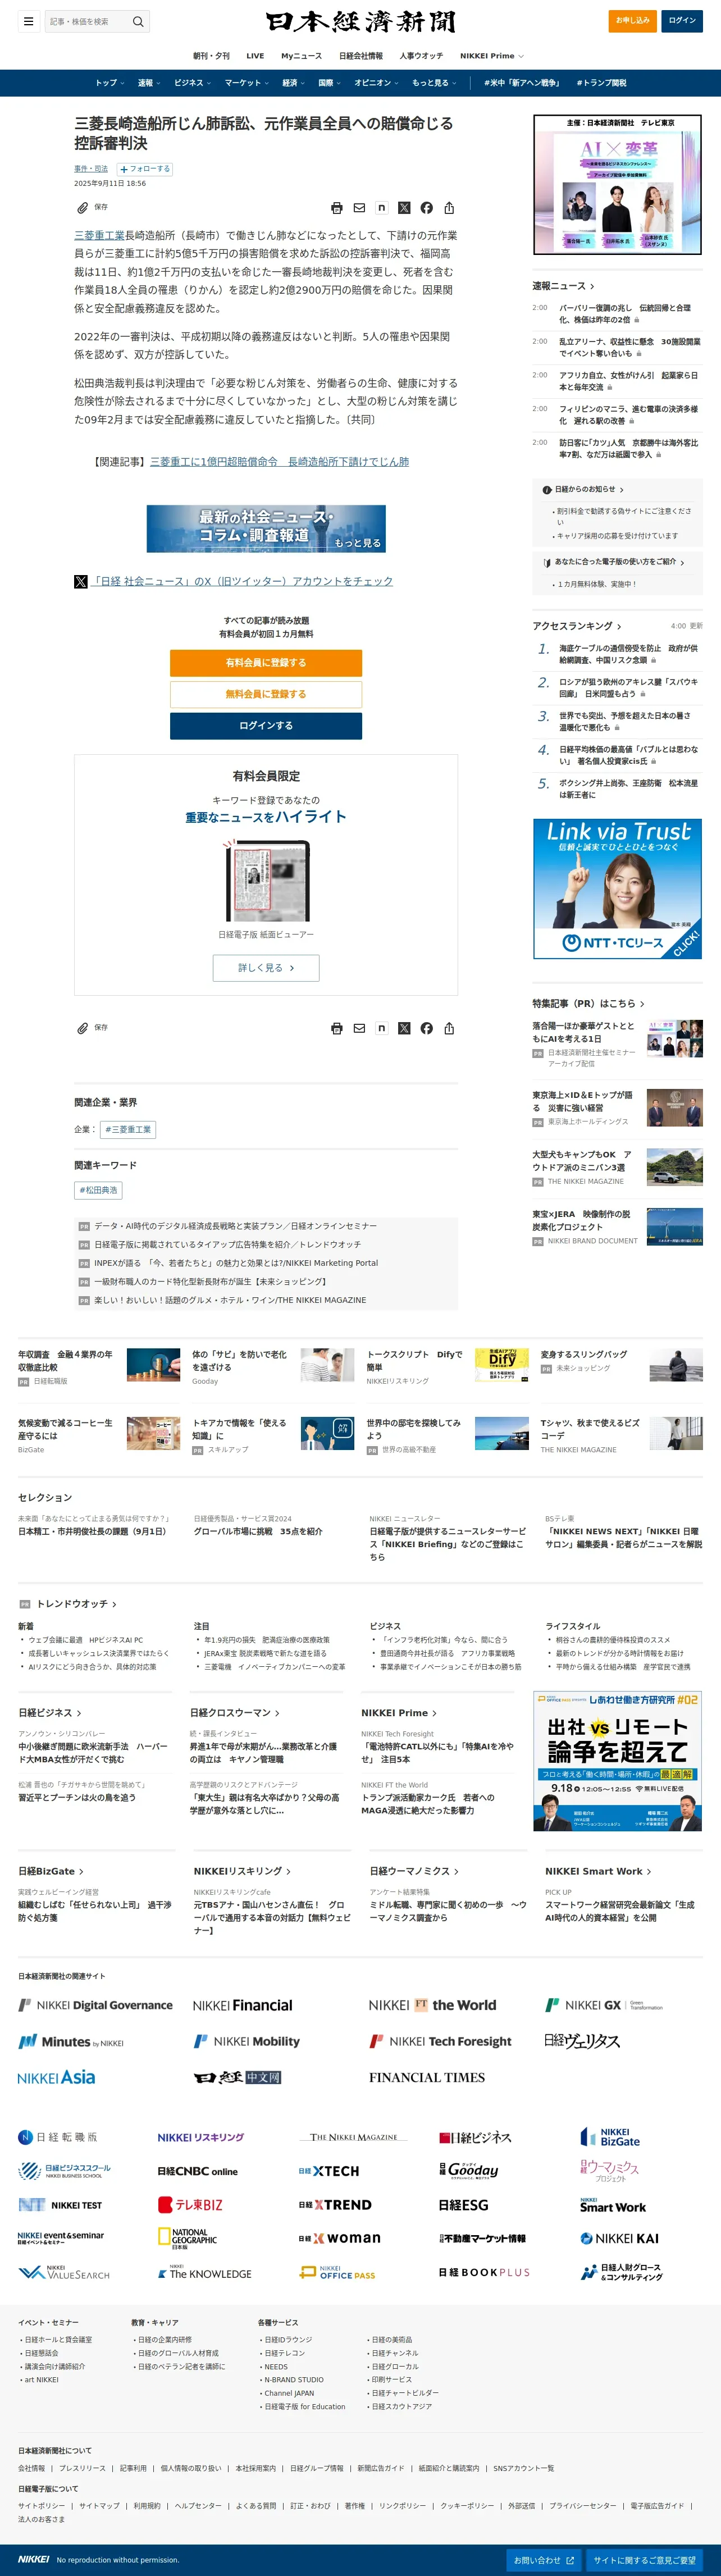The height and width of the screenshot is (2576, 721).
Task: Click the orange お申し込み button
Action: pos(632,21)
